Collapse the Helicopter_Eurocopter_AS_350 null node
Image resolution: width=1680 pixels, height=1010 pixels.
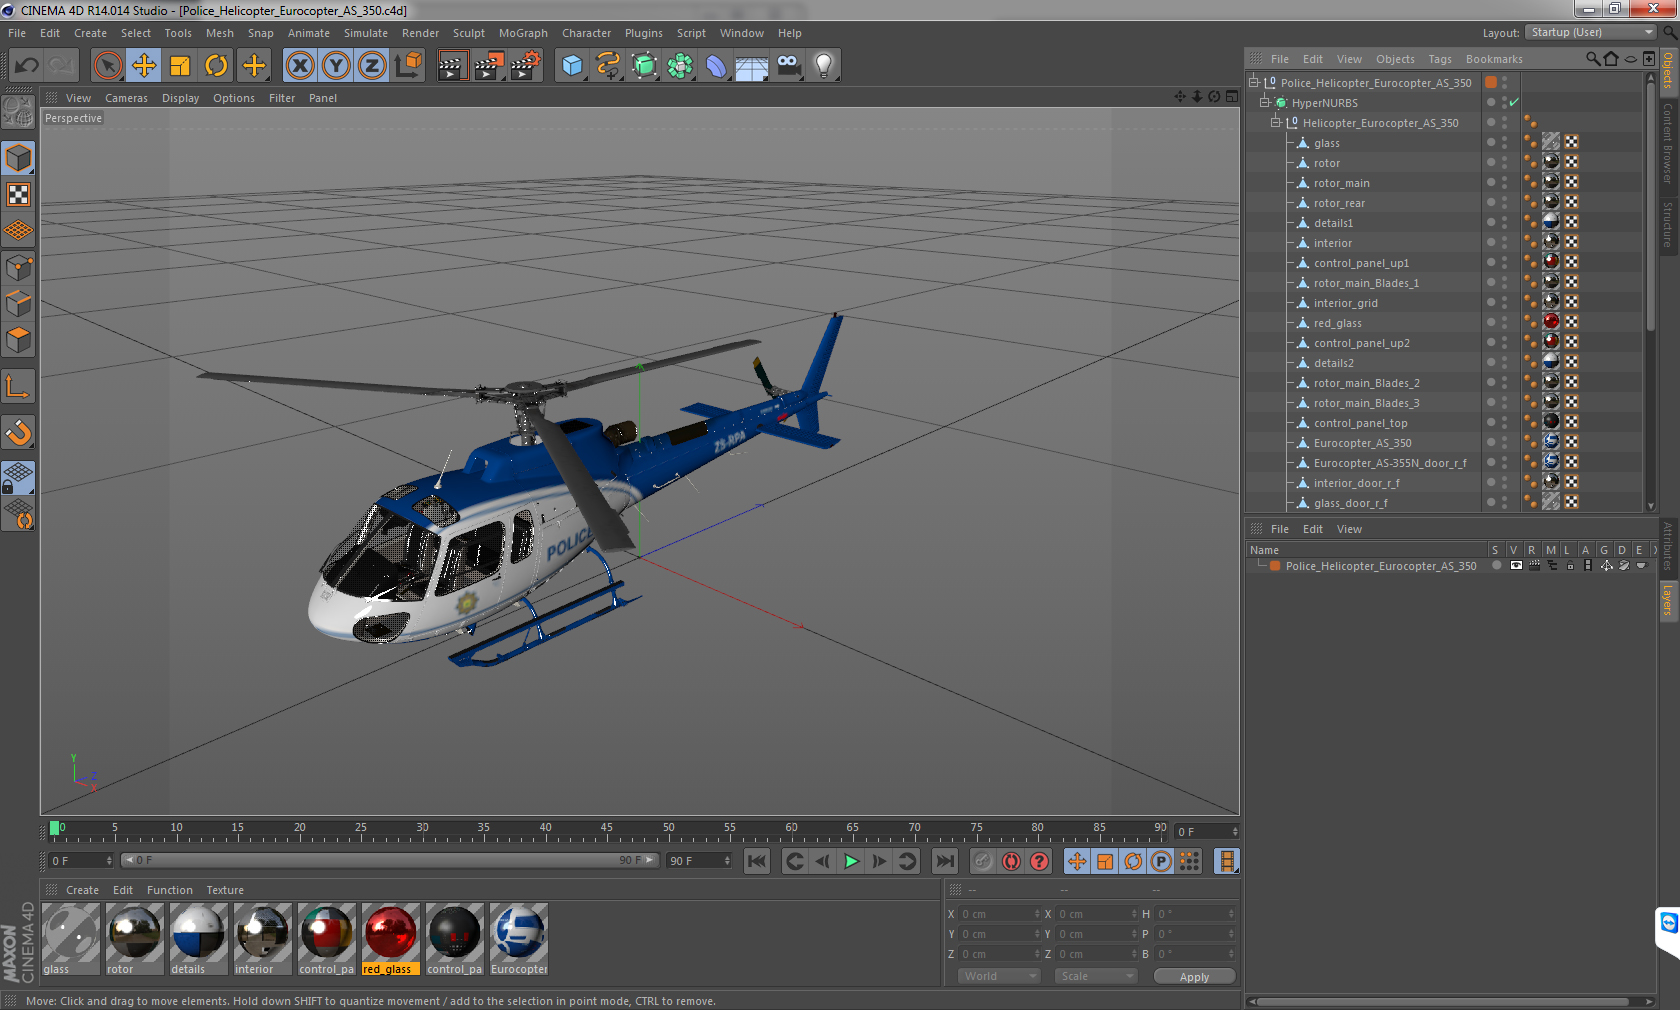click(x=1275, y=122)
